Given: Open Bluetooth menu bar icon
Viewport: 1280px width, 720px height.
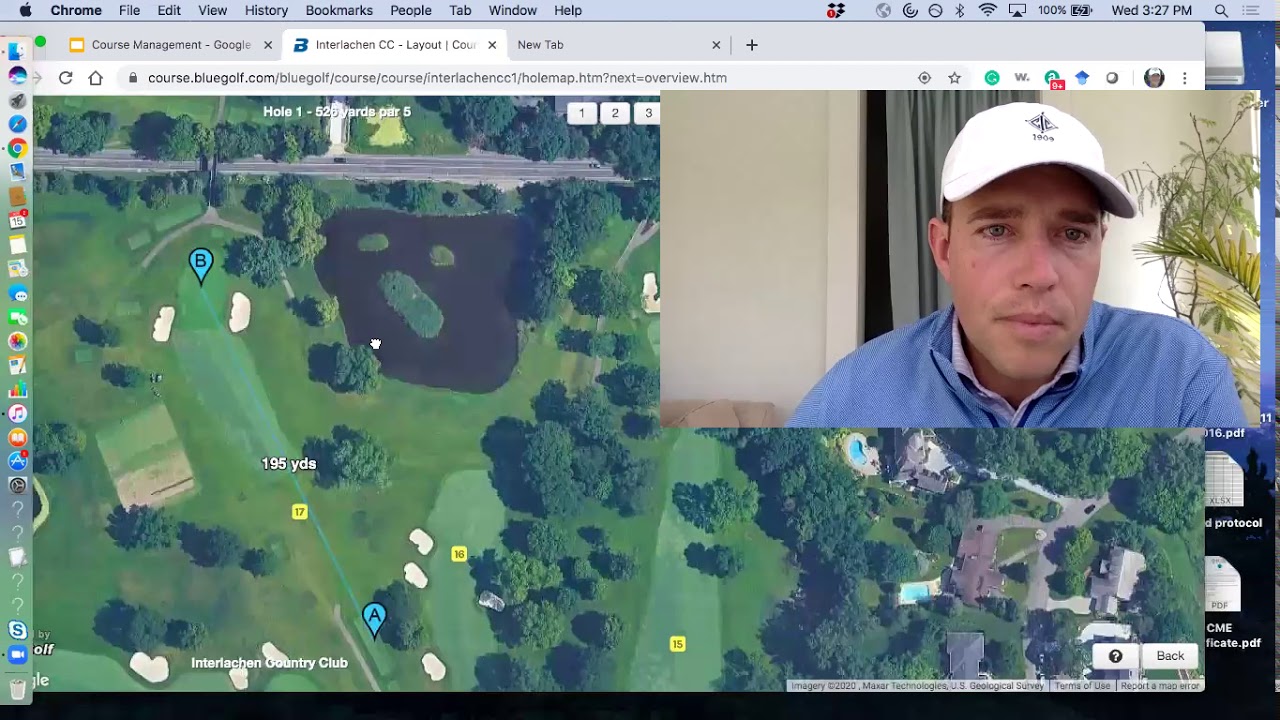Looking at the screenshot, I should [x=960, y=11].
